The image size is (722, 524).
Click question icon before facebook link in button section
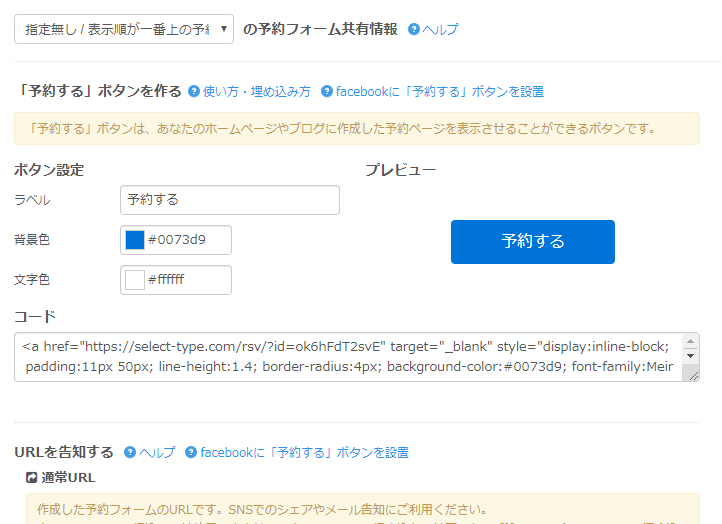[x=326, y=91]
